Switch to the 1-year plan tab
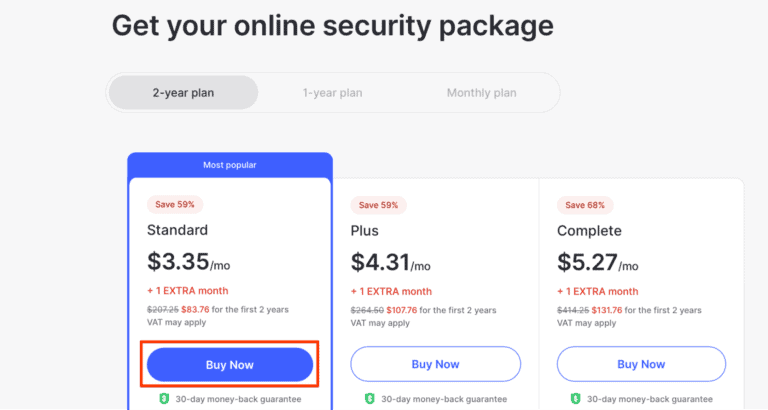Screen dimensions: 768x410 click(x=332, y=93)
